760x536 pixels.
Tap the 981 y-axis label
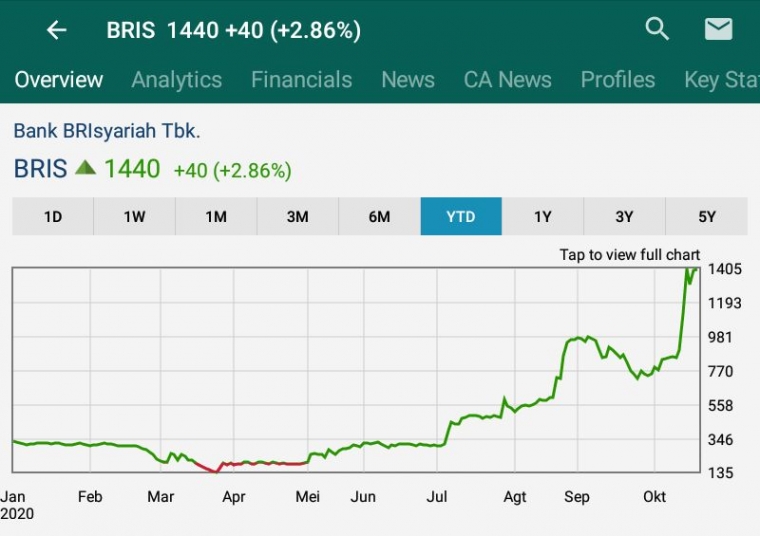pyautogui.click(x=720, y=337)
